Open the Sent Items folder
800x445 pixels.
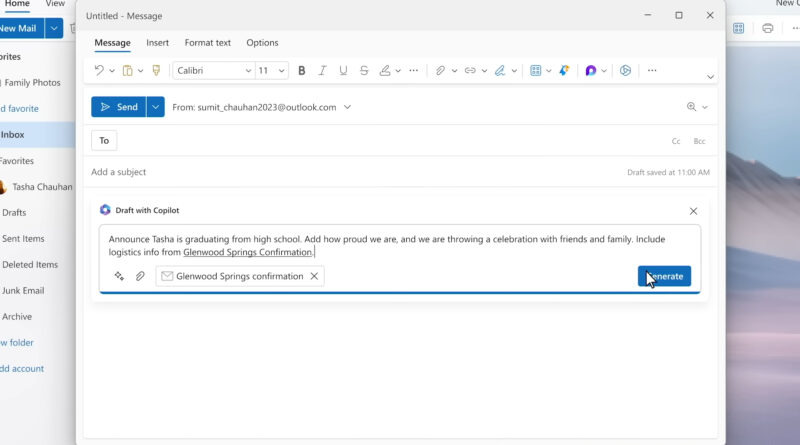click(23, 239)
